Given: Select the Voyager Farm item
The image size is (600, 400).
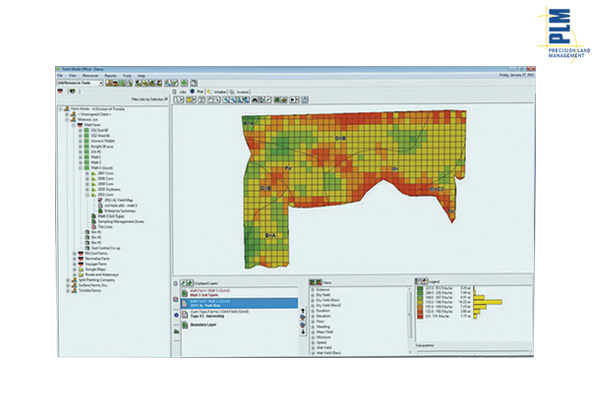Looking at the screenshot, I should coord(96,264).
